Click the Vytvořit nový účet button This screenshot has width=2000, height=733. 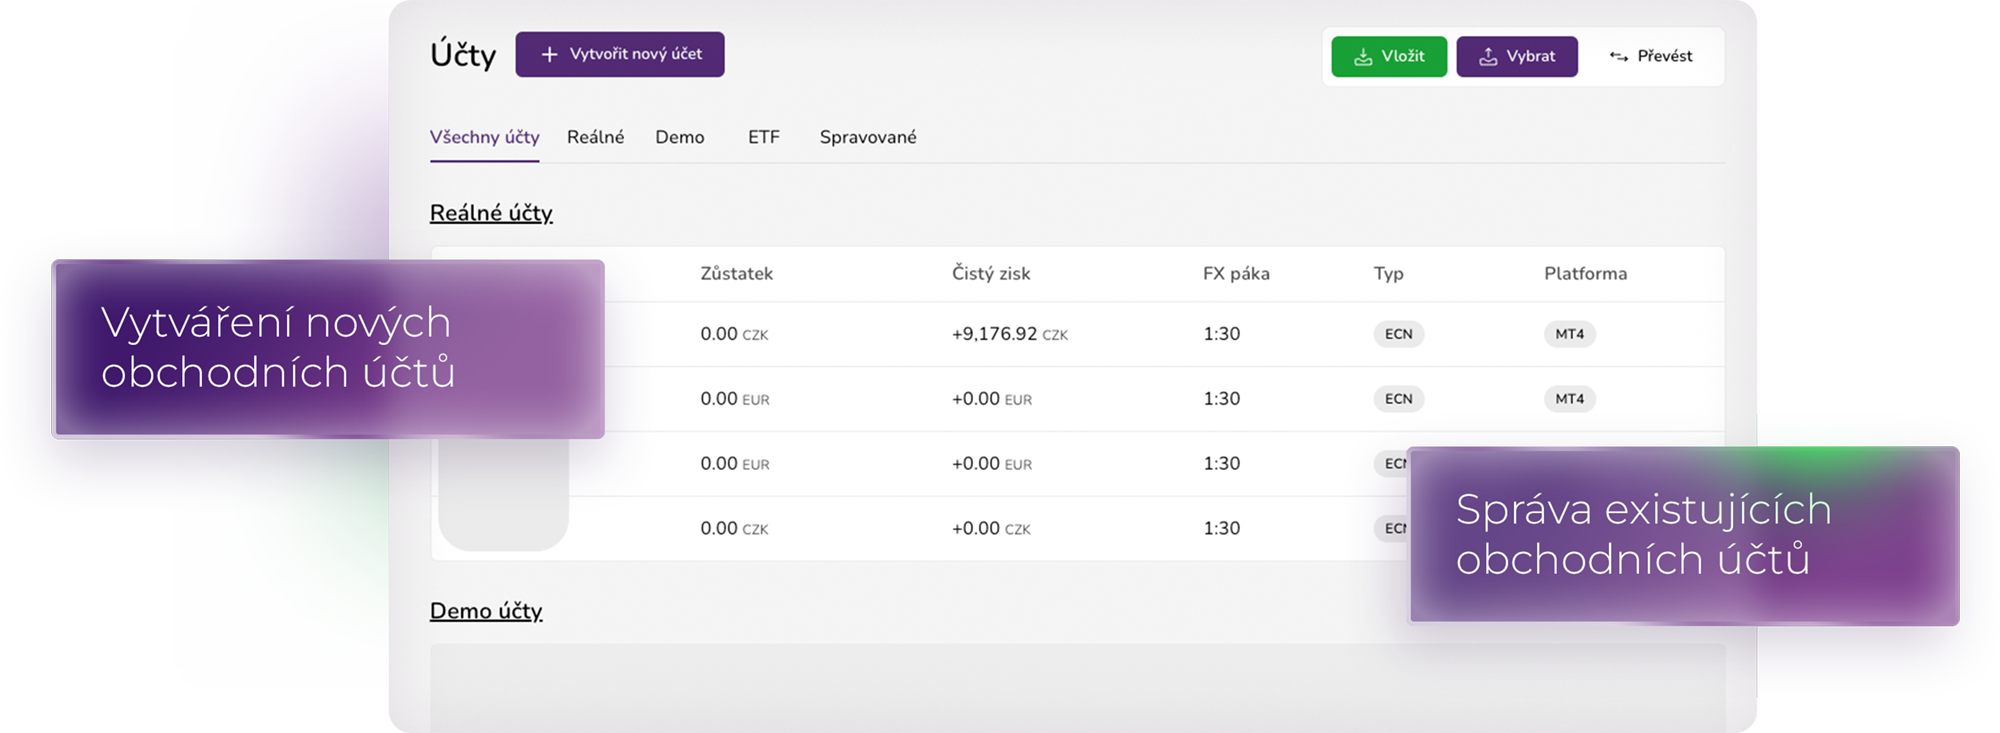(x=620, y=54)
